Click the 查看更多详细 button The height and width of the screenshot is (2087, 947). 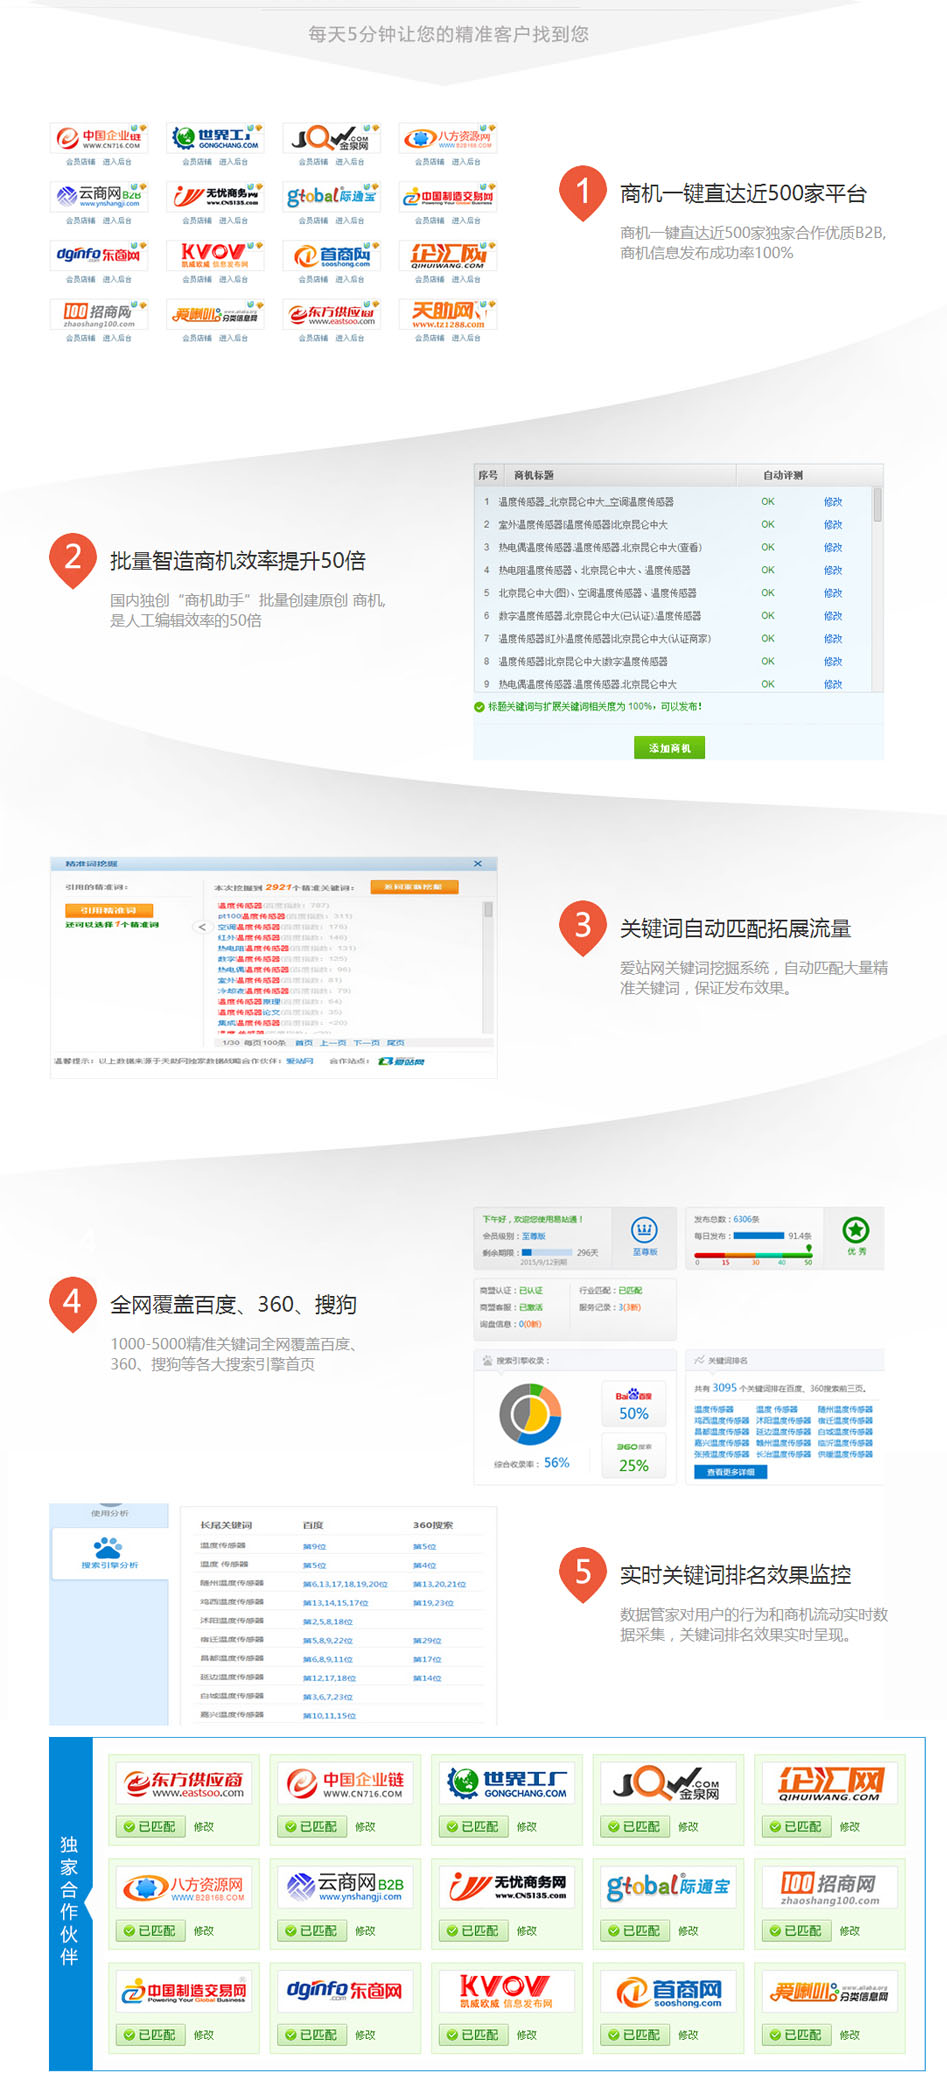(731, 1472)
